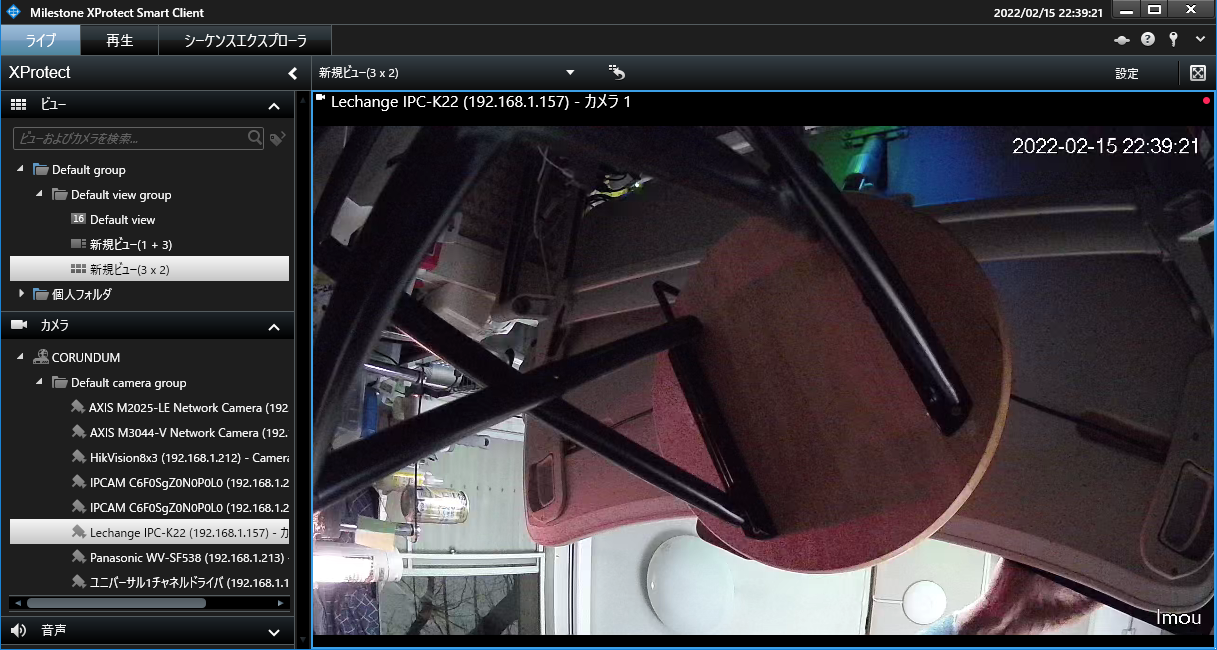The image size is (1217, 650).
Task: Click the layout icon beside 新規ビュー(1 + 3)
Action: pyautogui.click(x=78, y=244)
